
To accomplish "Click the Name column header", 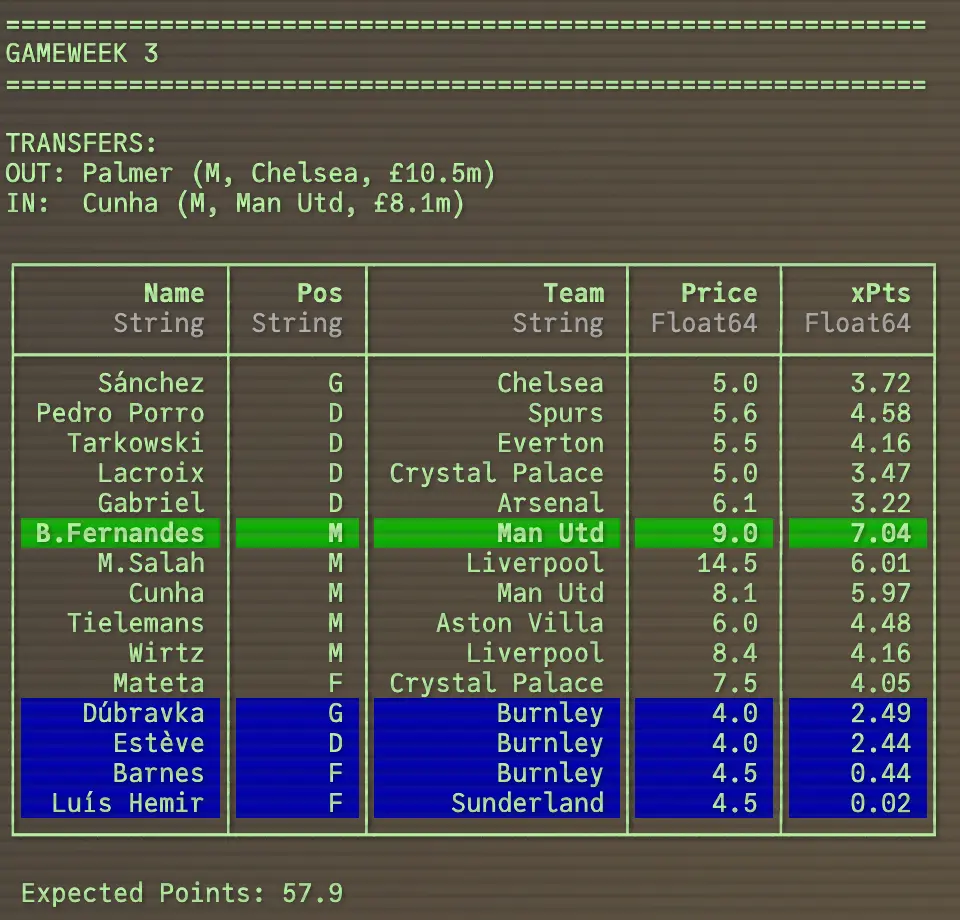I will pyautogui.click(x=174, y=293).
